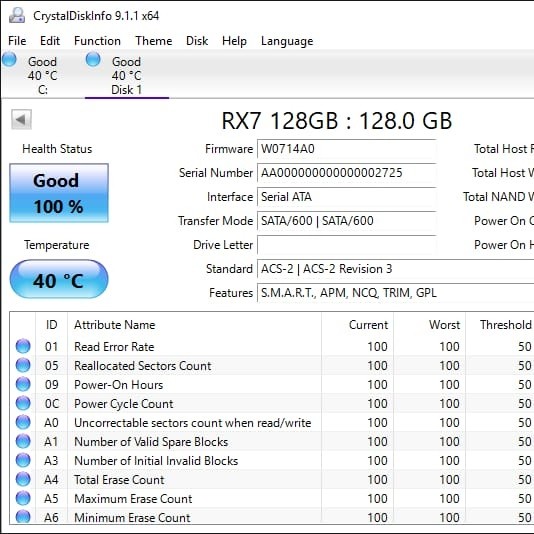The width and height of the screenshot is (534, 534).
Task: Click the Health Status label
Action: pyautogui.click(x=57, y=149)
